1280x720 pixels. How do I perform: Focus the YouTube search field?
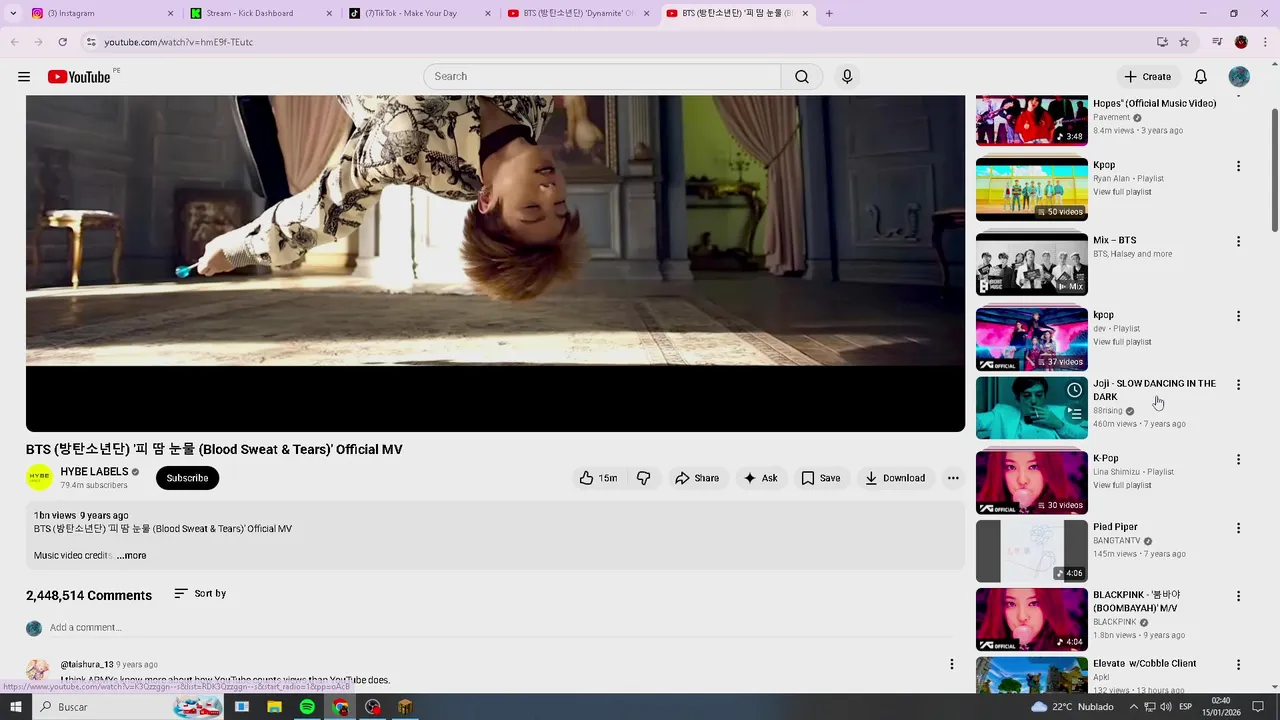602,77
